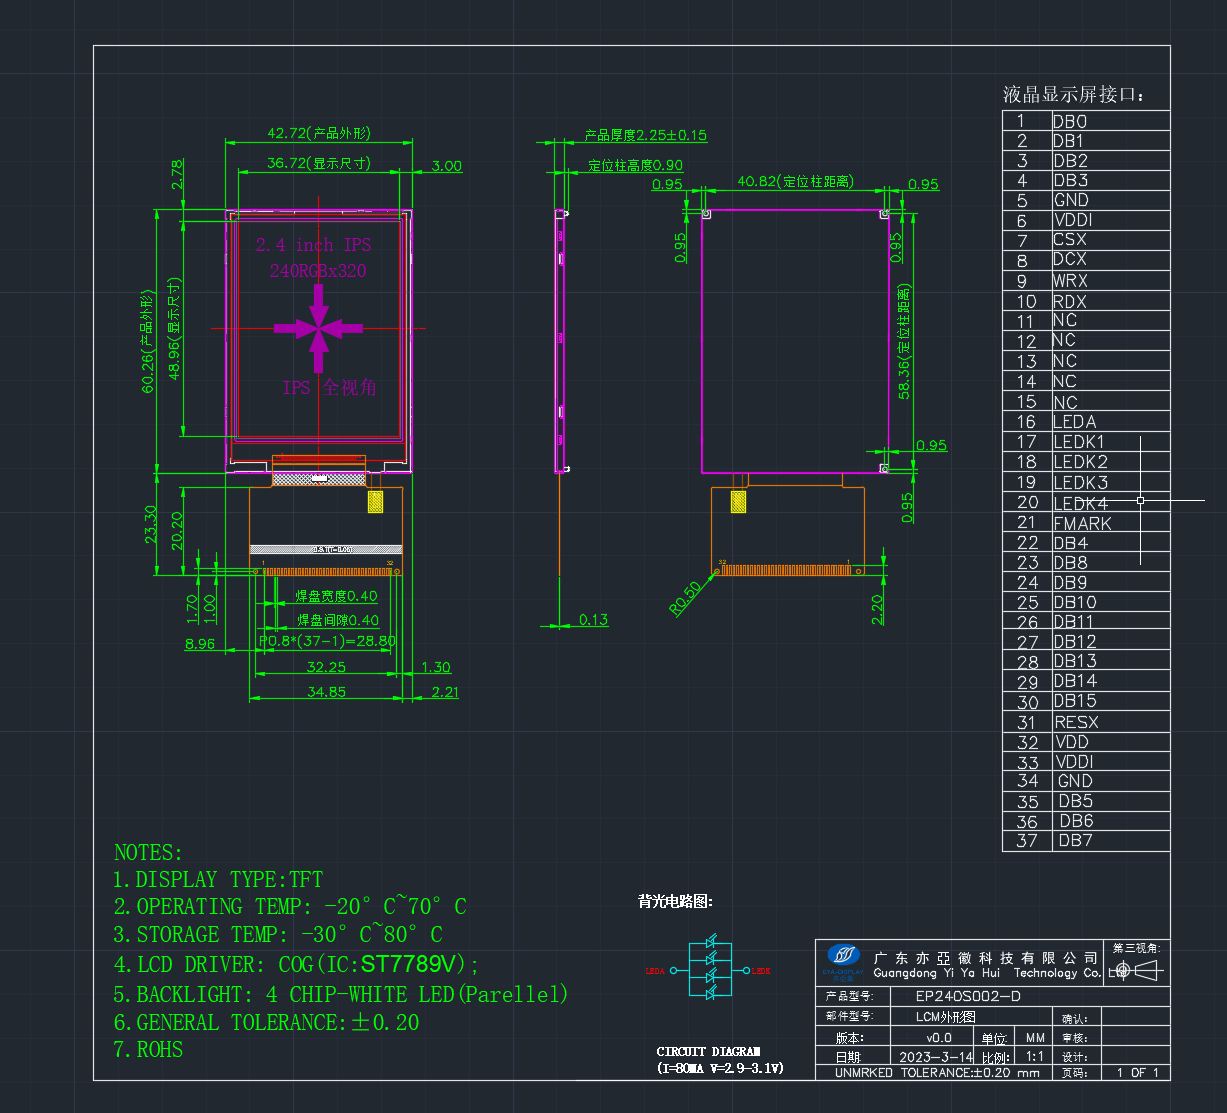Click the "2.78" vertical dimension text
Screen dimensions: 1227x1113
tap(177, 175)
